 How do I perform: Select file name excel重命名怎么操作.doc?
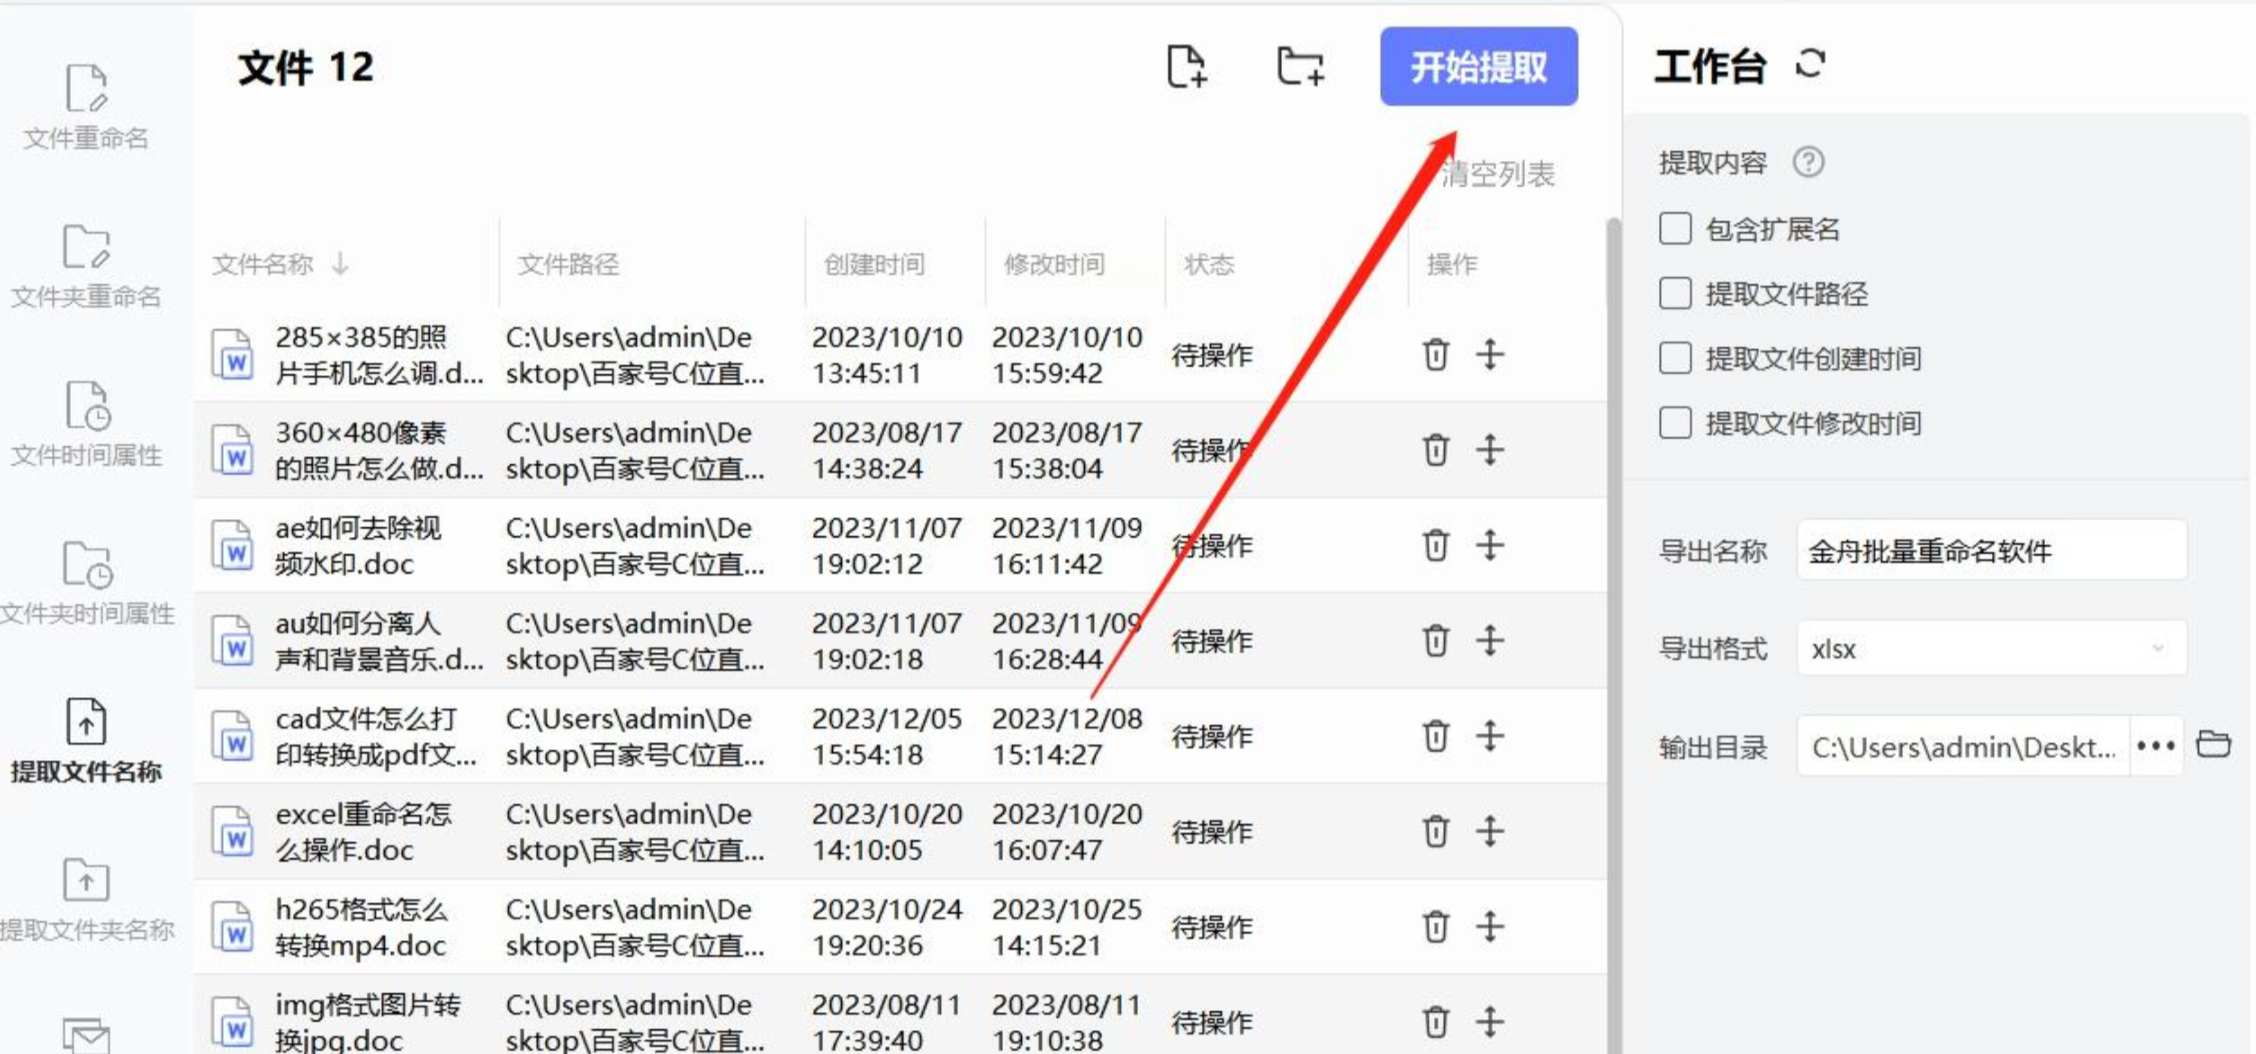(363, 832)
